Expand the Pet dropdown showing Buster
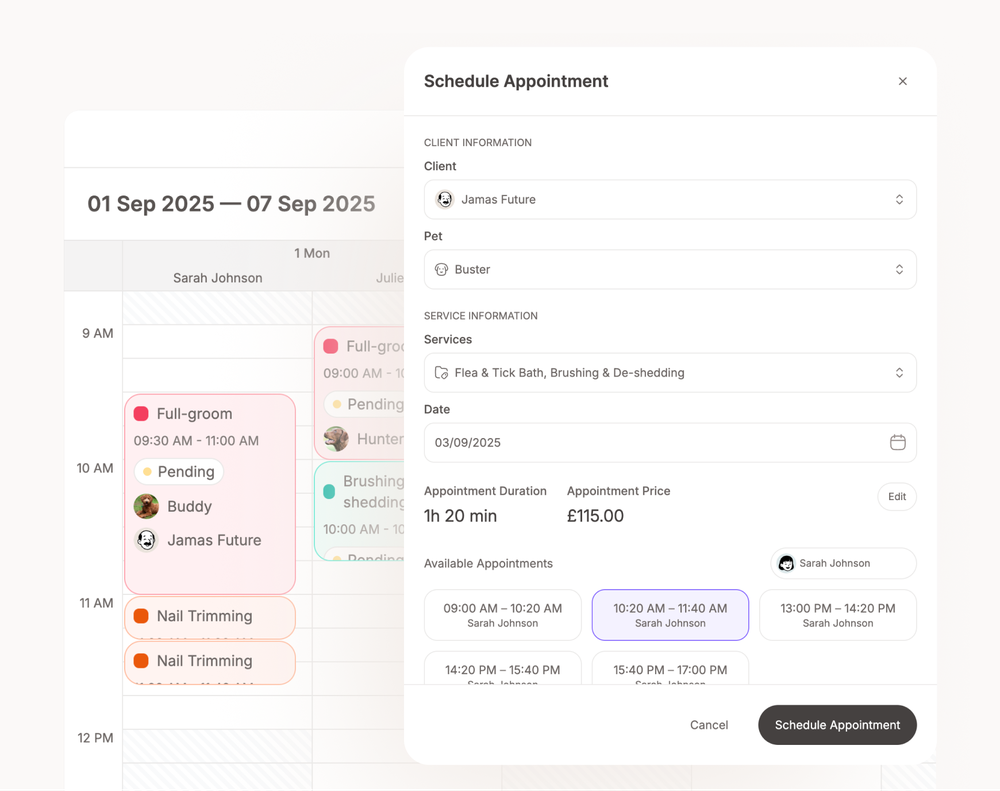This screenshot has height=791, width=1000. pyautogui.click(x=670, y=269)
